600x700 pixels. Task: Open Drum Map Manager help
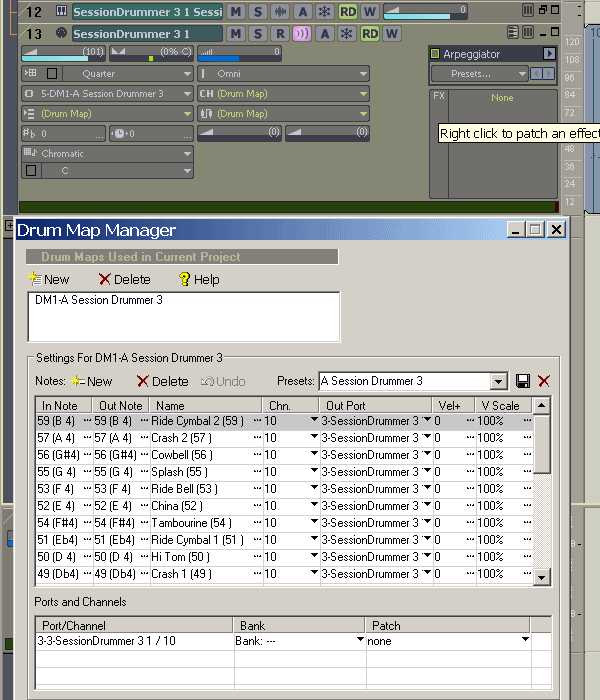(198, 279)
